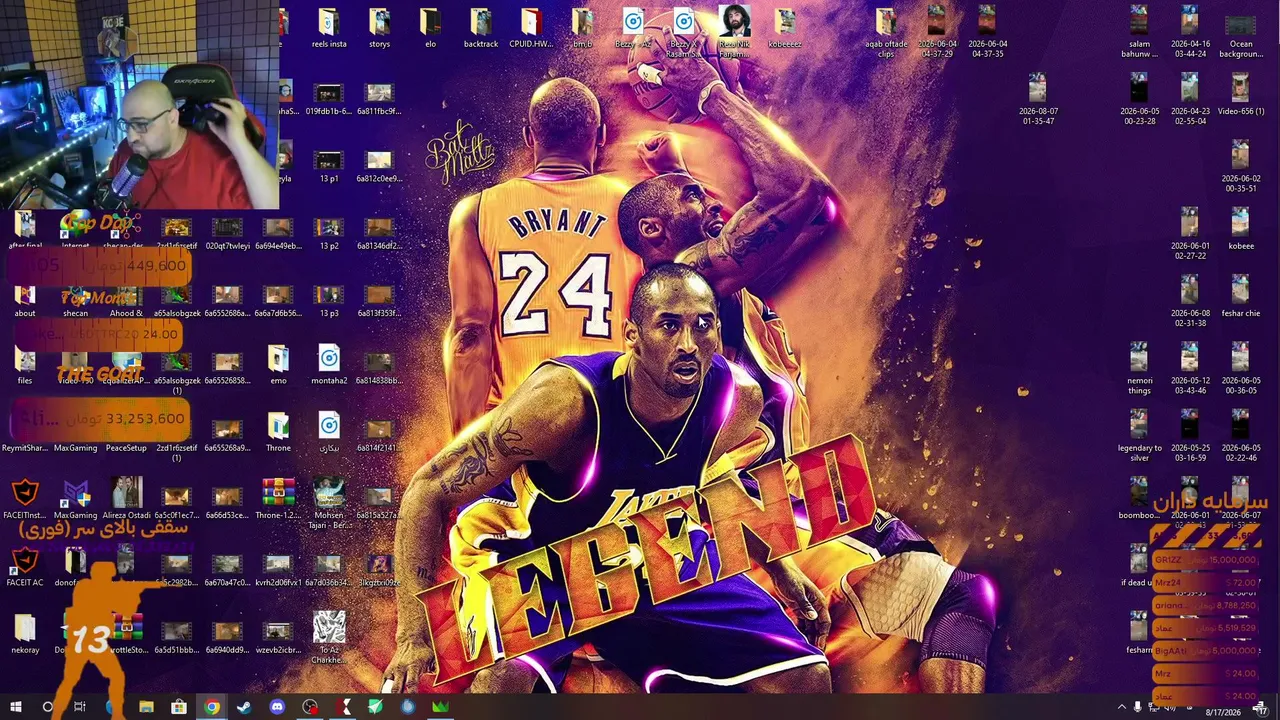Select the 'To Az Charkhe' file
Image resolution: width=1280 pixels, height=720 pixels.
tap(329, 637)
